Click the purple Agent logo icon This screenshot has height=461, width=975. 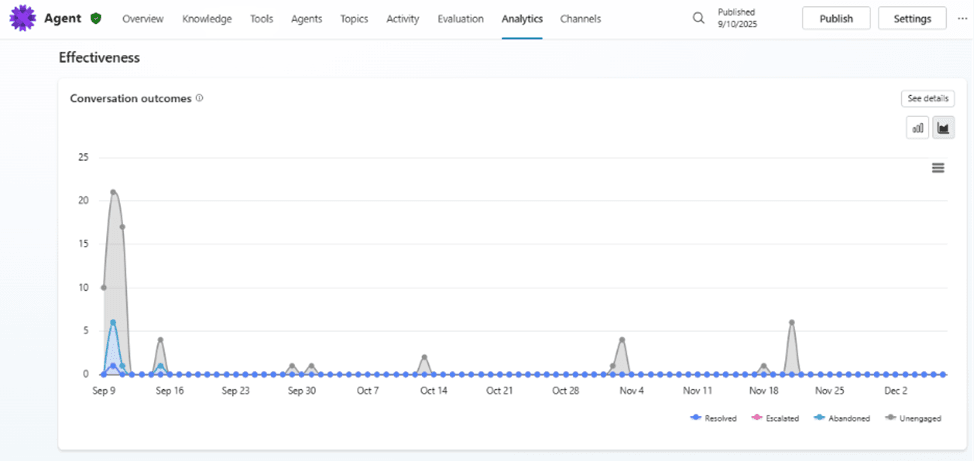pos(24,19)
